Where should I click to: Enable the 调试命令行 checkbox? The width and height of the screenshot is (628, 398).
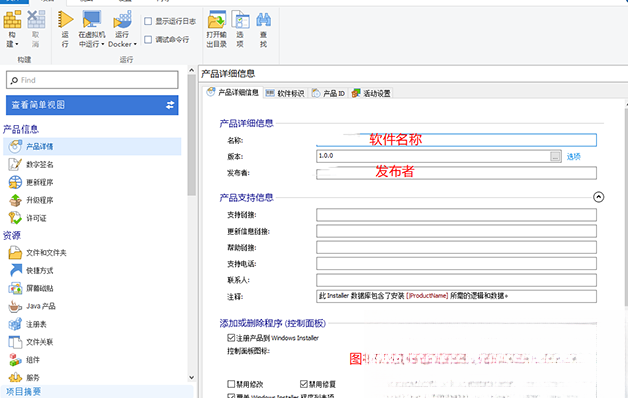(148, 39)
